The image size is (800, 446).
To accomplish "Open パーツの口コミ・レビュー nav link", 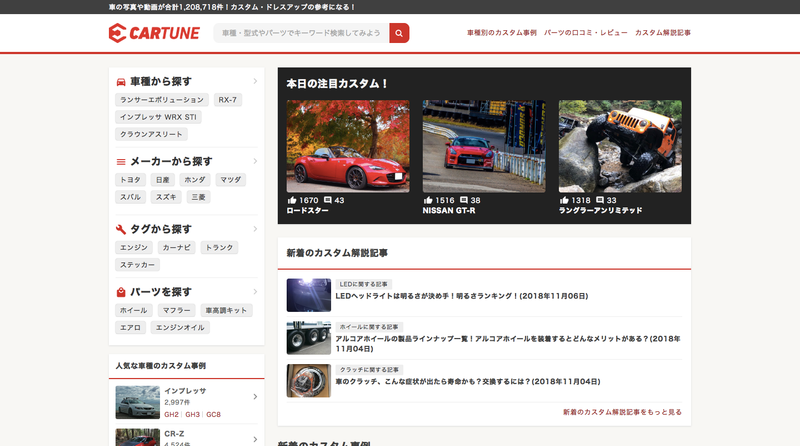I will [x=586, y=33].
